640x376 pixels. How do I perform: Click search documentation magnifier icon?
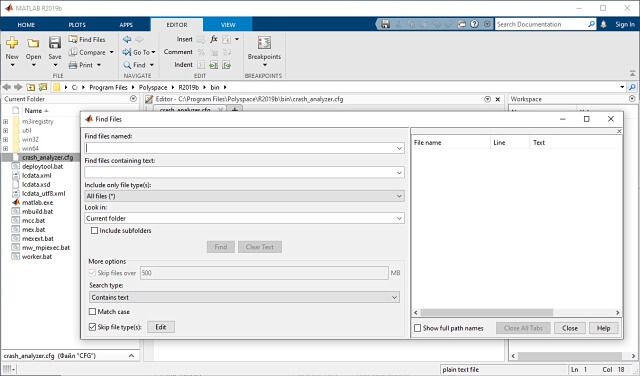point(591,24)
